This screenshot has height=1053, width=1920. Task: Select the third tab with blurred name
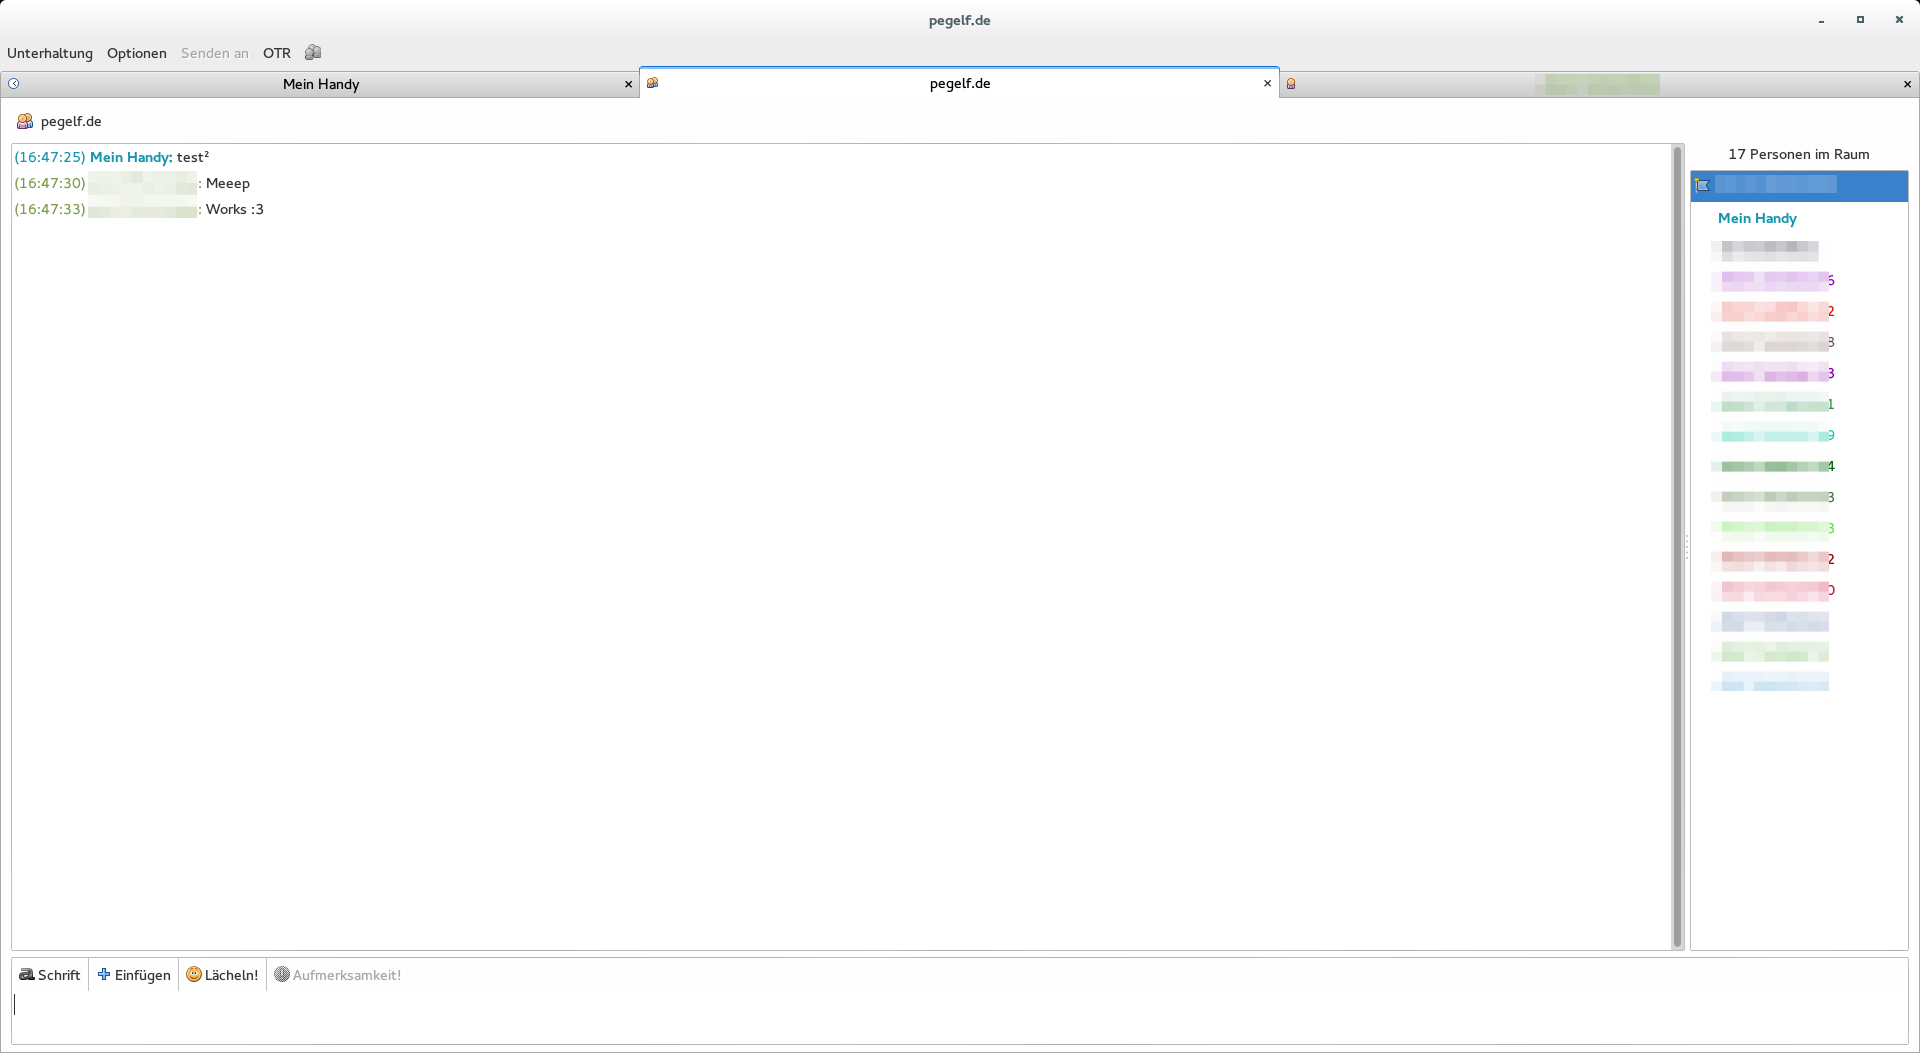1596,84
